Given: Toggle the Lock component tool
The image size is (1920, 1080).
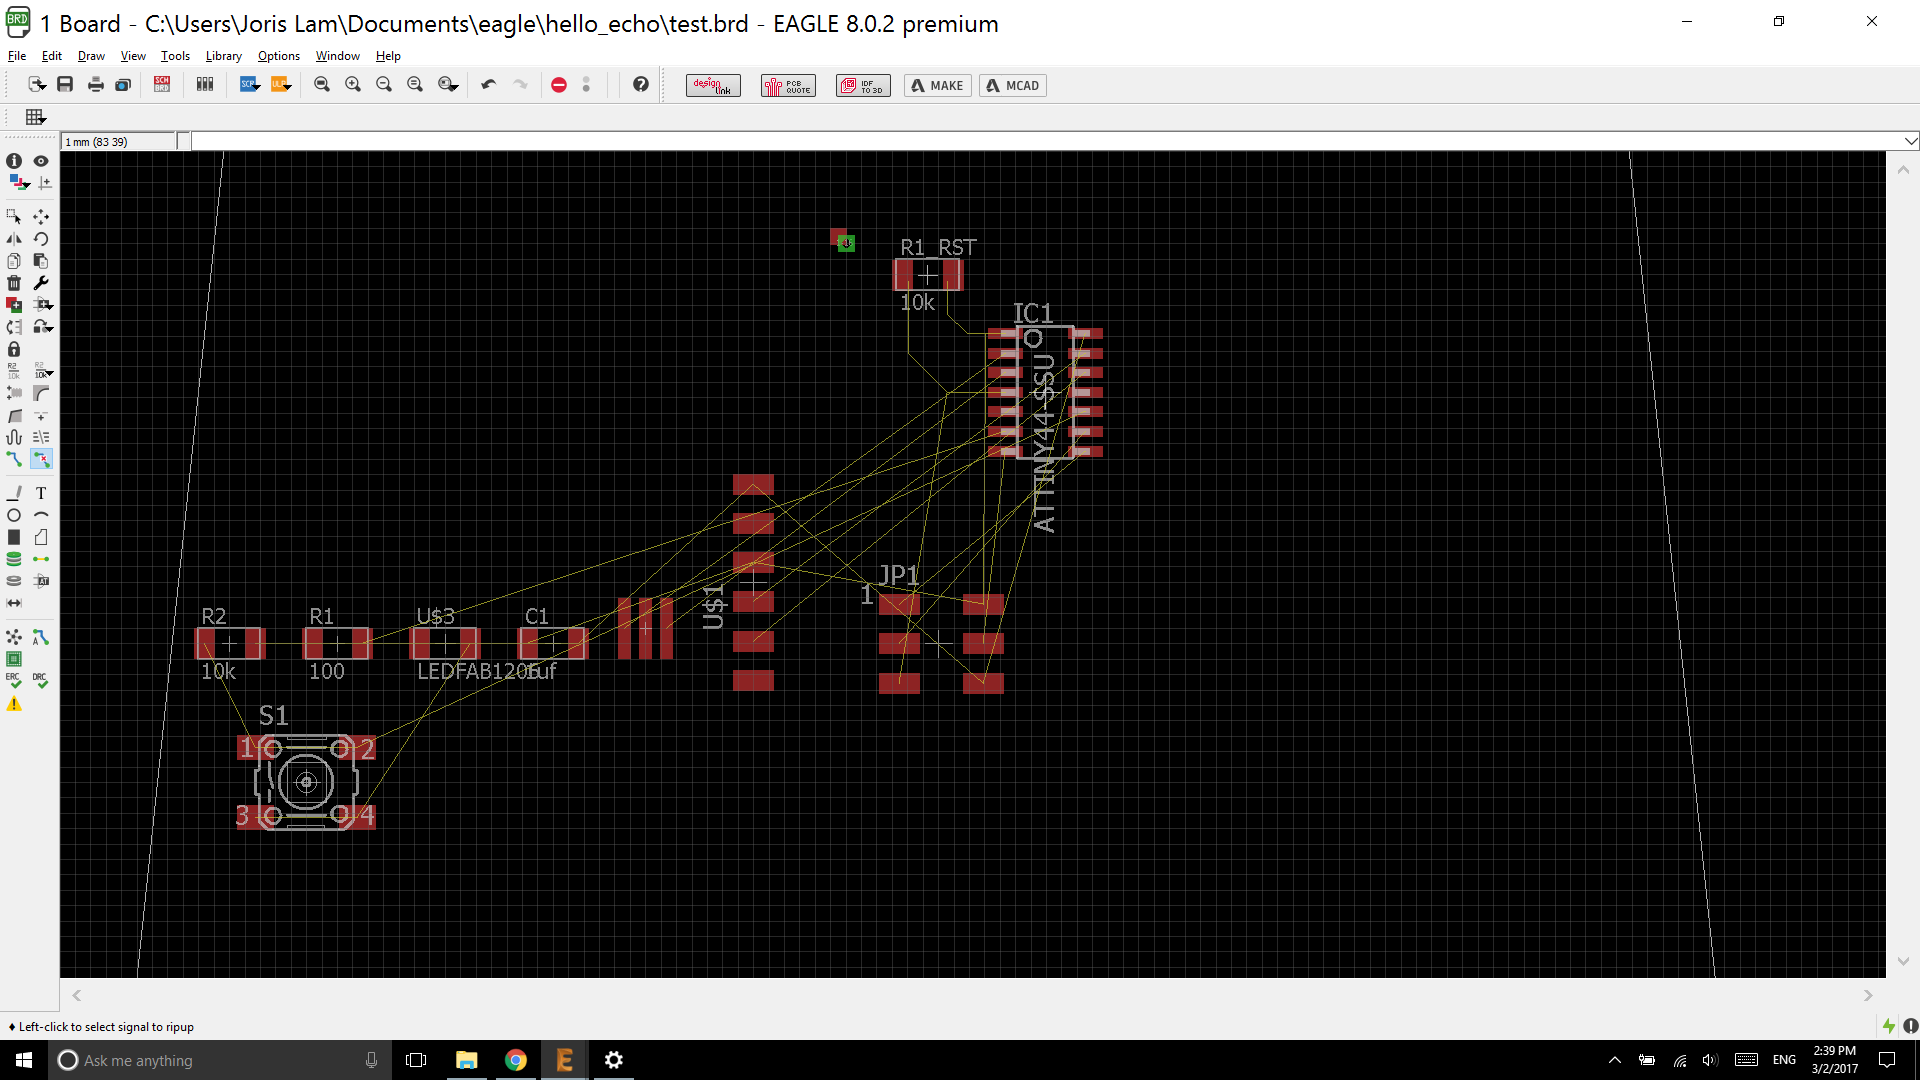Looking at the screenshot, I should [x=14, y=349].
